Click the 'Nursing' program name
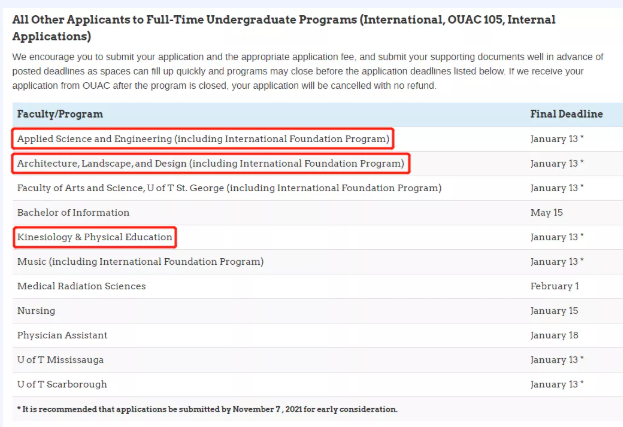 tap(36, 311)
